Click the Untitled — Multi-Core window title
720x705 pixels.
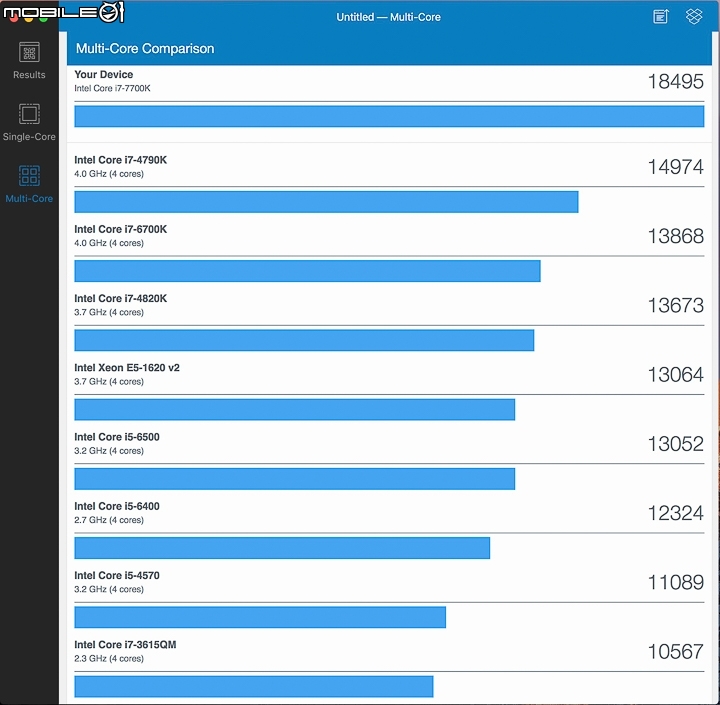[x=388, y=17]
